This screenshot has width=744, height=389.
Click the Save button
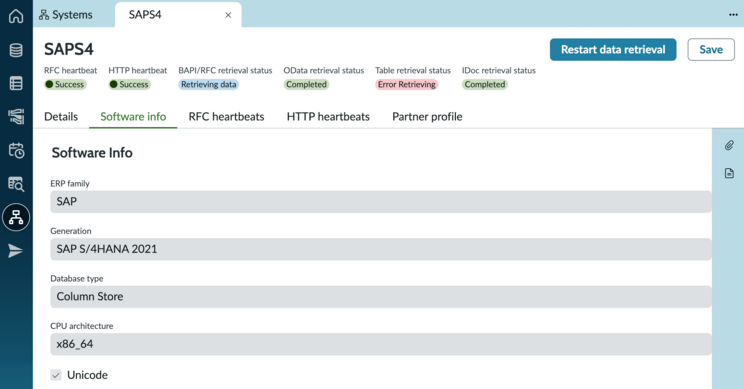pyautogui.click(x=711, y=49)
